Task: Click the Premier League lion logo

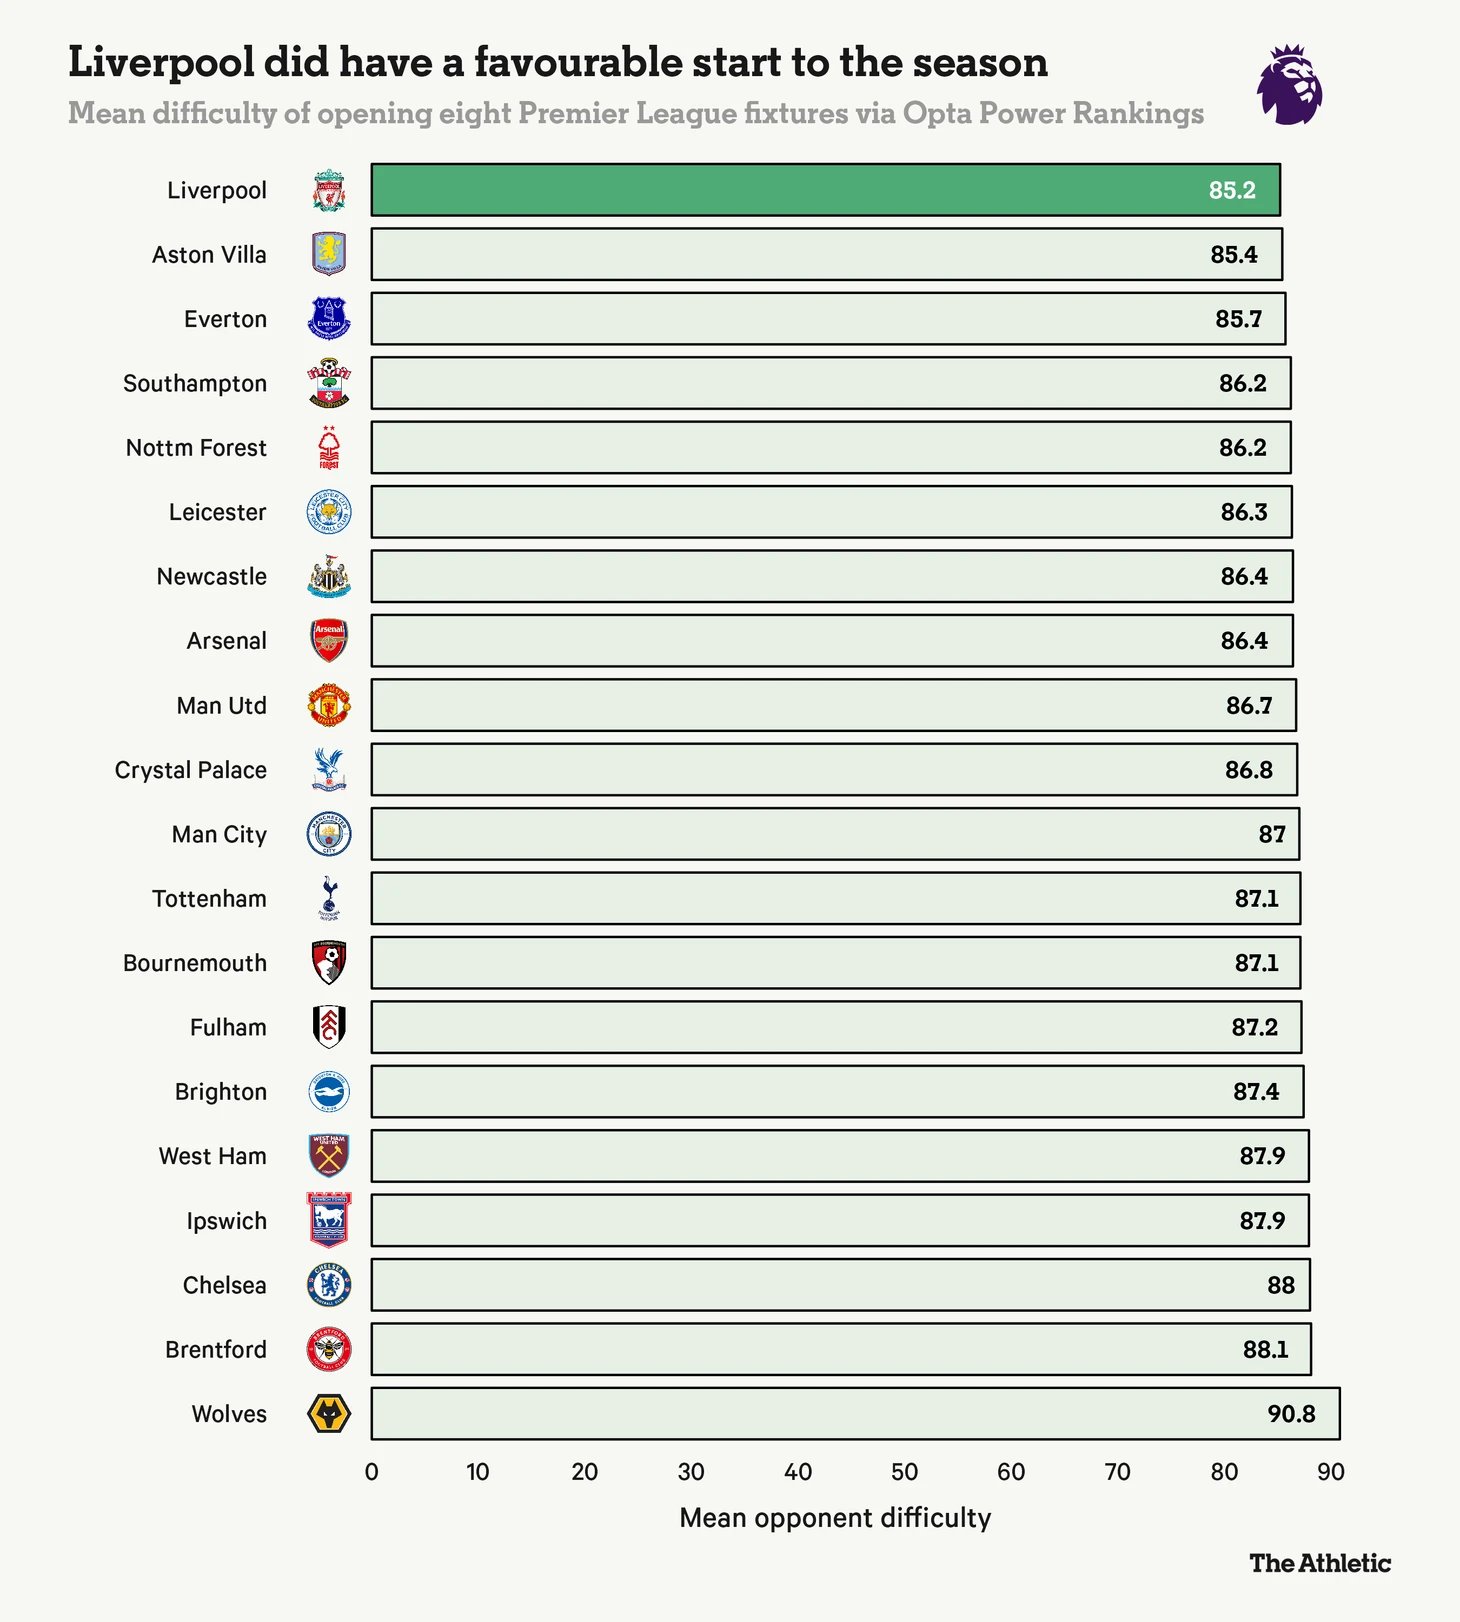Action: (x=1290, y=85)
